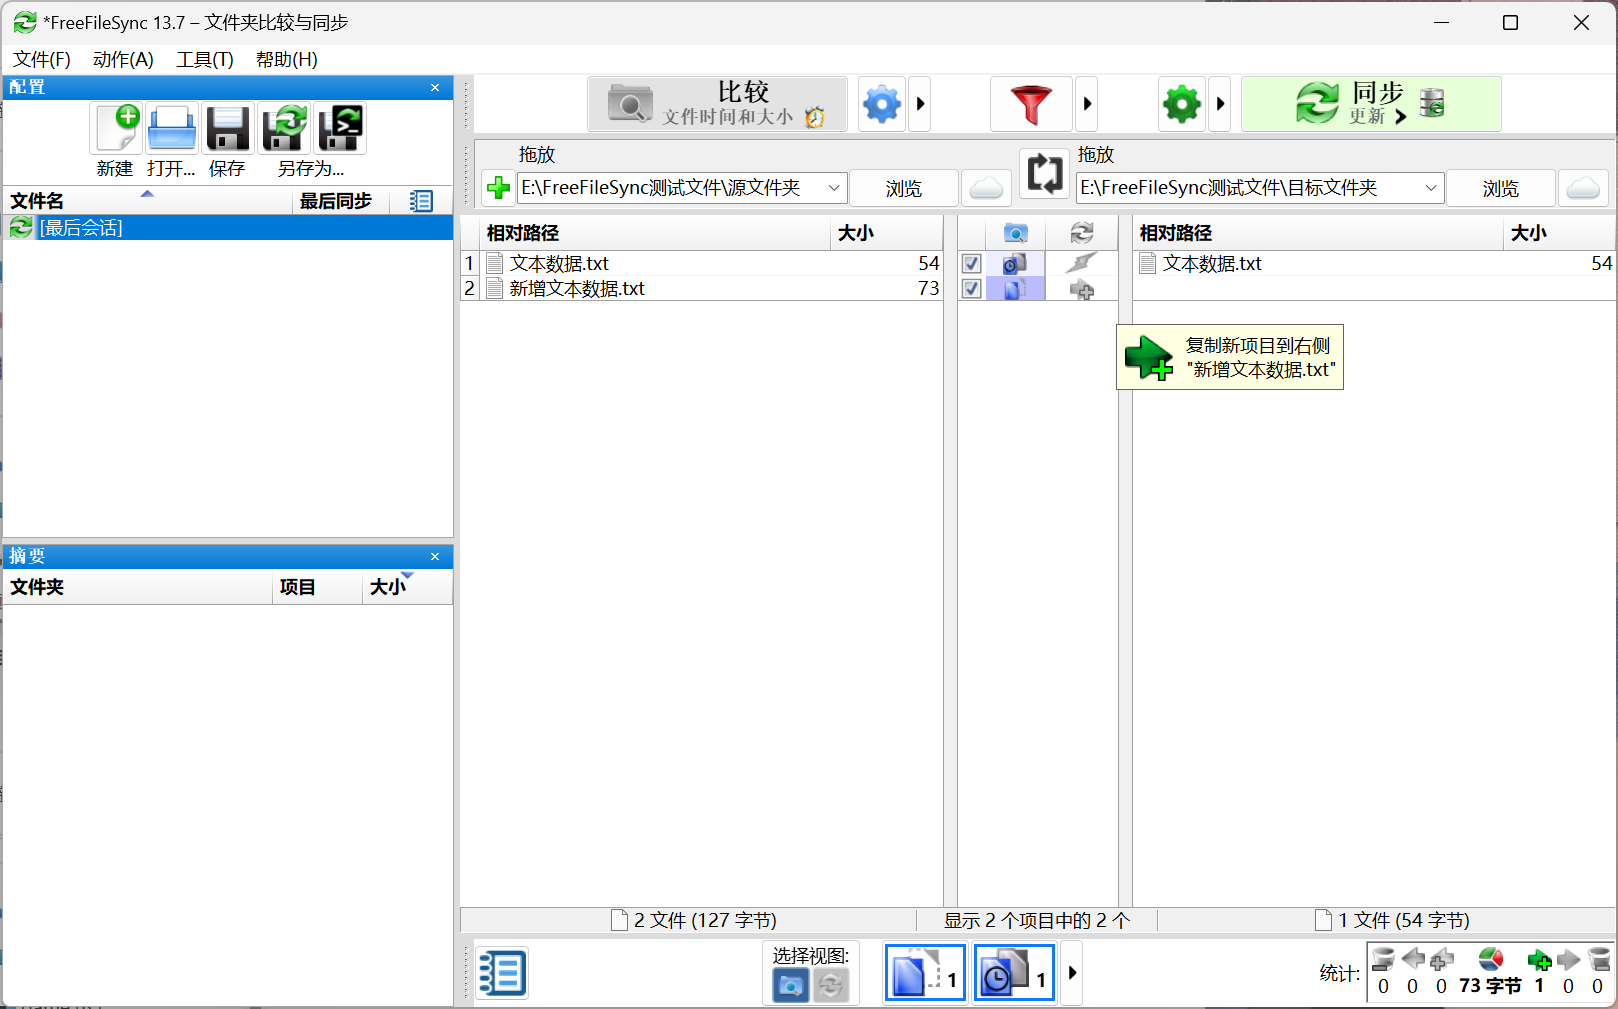The image size is (1618, 1009).
Task: Click the sync action icon for 新增文本数据.txt
Action: 1081,289
